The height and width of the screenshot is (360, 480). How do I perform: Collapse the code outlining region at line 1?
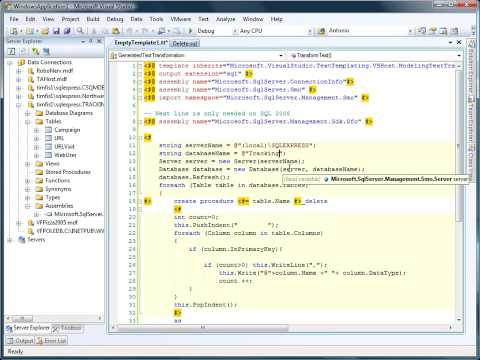[x=140, y=66]
